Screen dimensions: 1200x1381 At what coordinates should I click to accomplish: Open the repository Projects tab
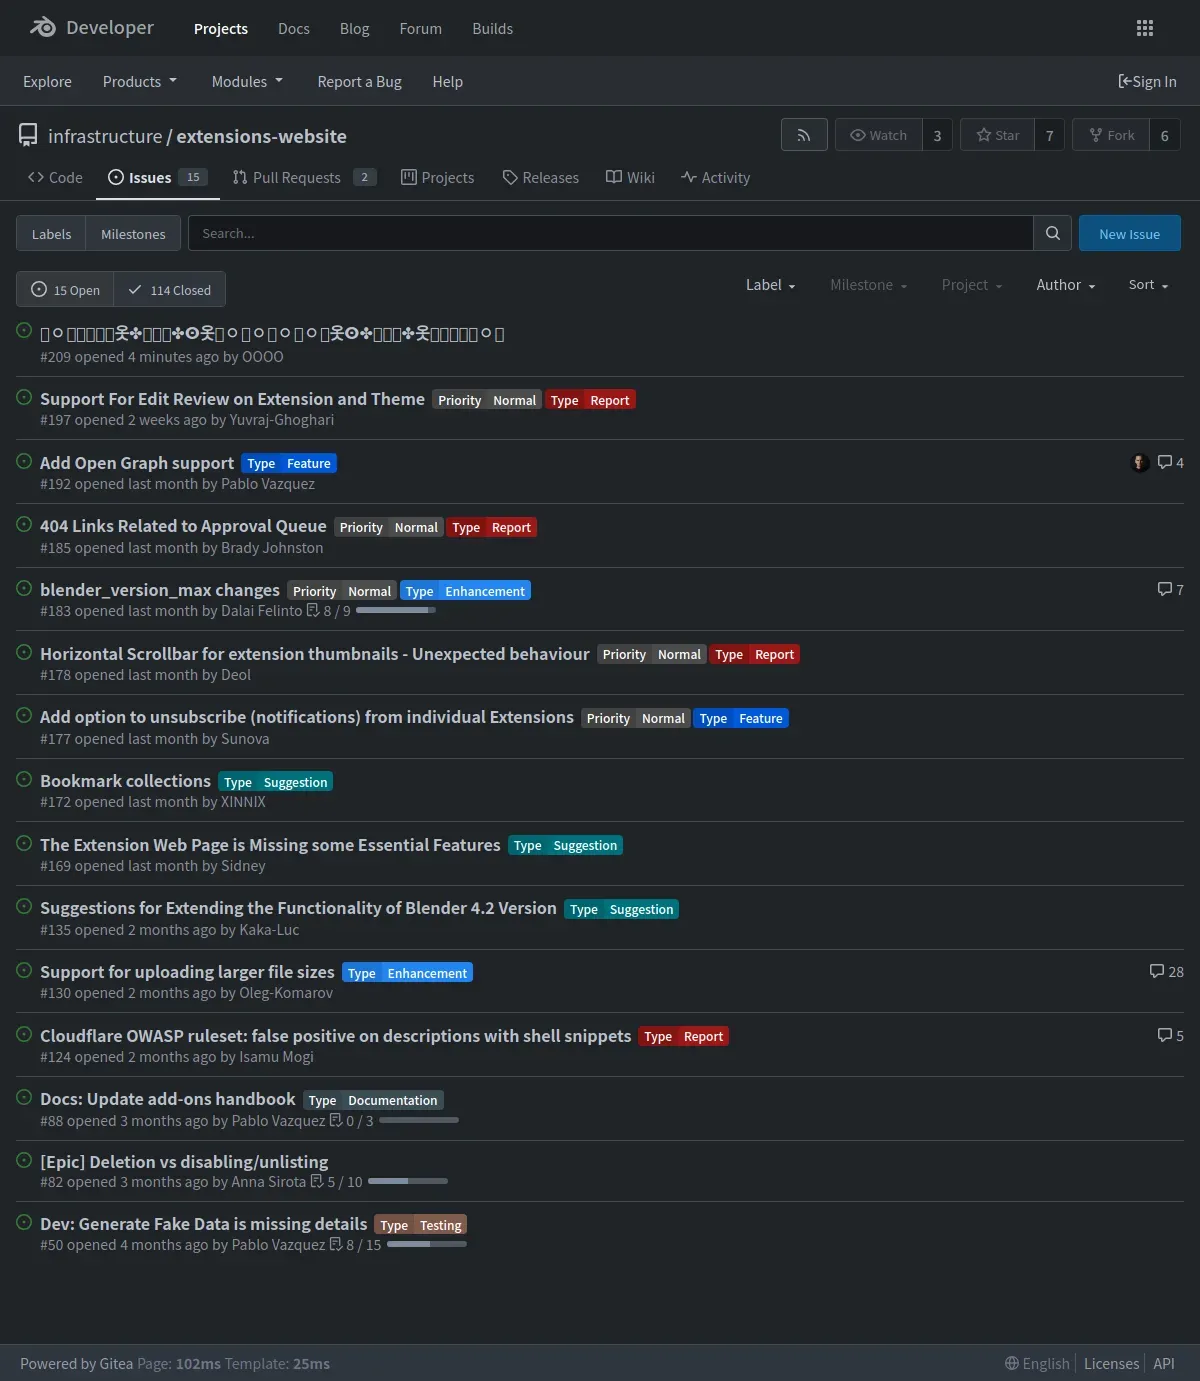438,177
